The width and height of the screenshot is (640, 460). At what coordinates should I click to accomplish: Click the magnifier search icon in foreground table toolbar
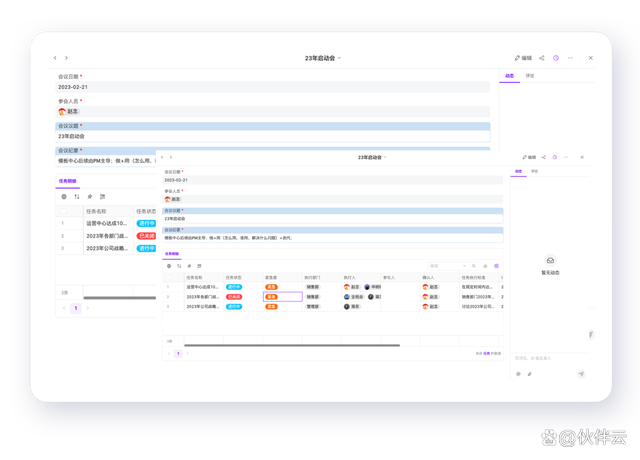474,266
